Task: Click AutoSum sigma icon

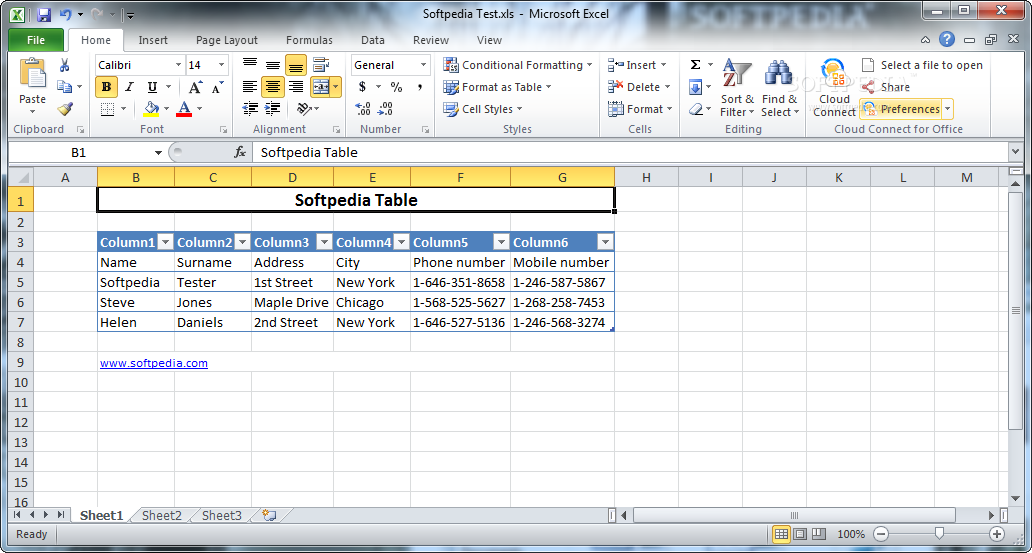Action: click(x=695, y=65)
